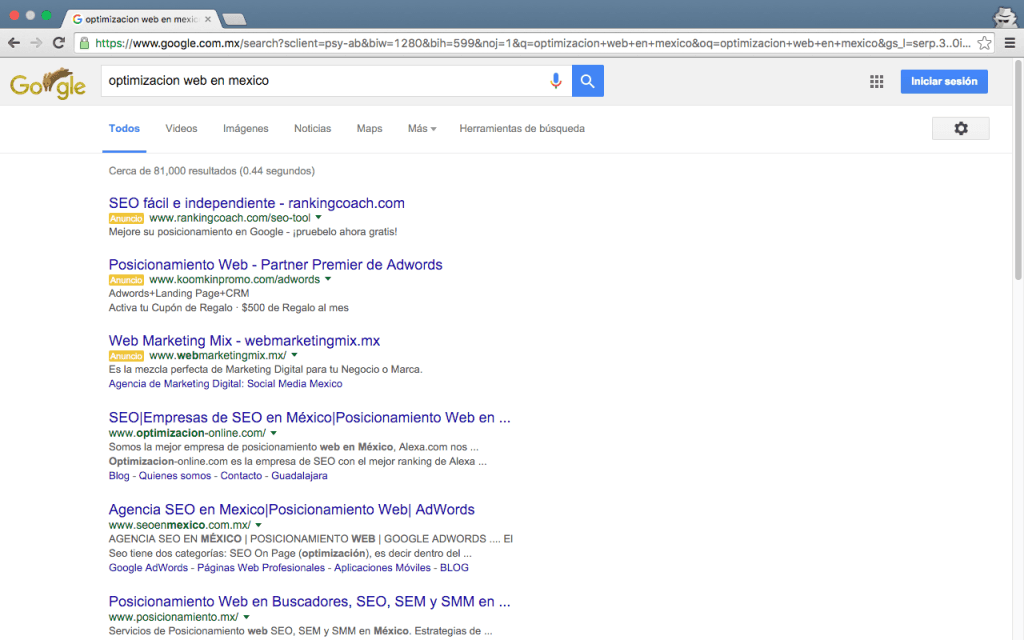Bookmark page with the star icon
The image size is (1024, 640).
tap(984, 43)
